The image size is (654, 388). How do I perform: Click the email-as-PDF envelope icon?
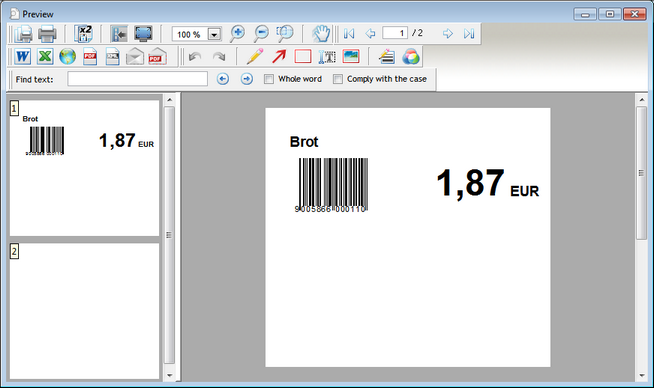[157, 57]
